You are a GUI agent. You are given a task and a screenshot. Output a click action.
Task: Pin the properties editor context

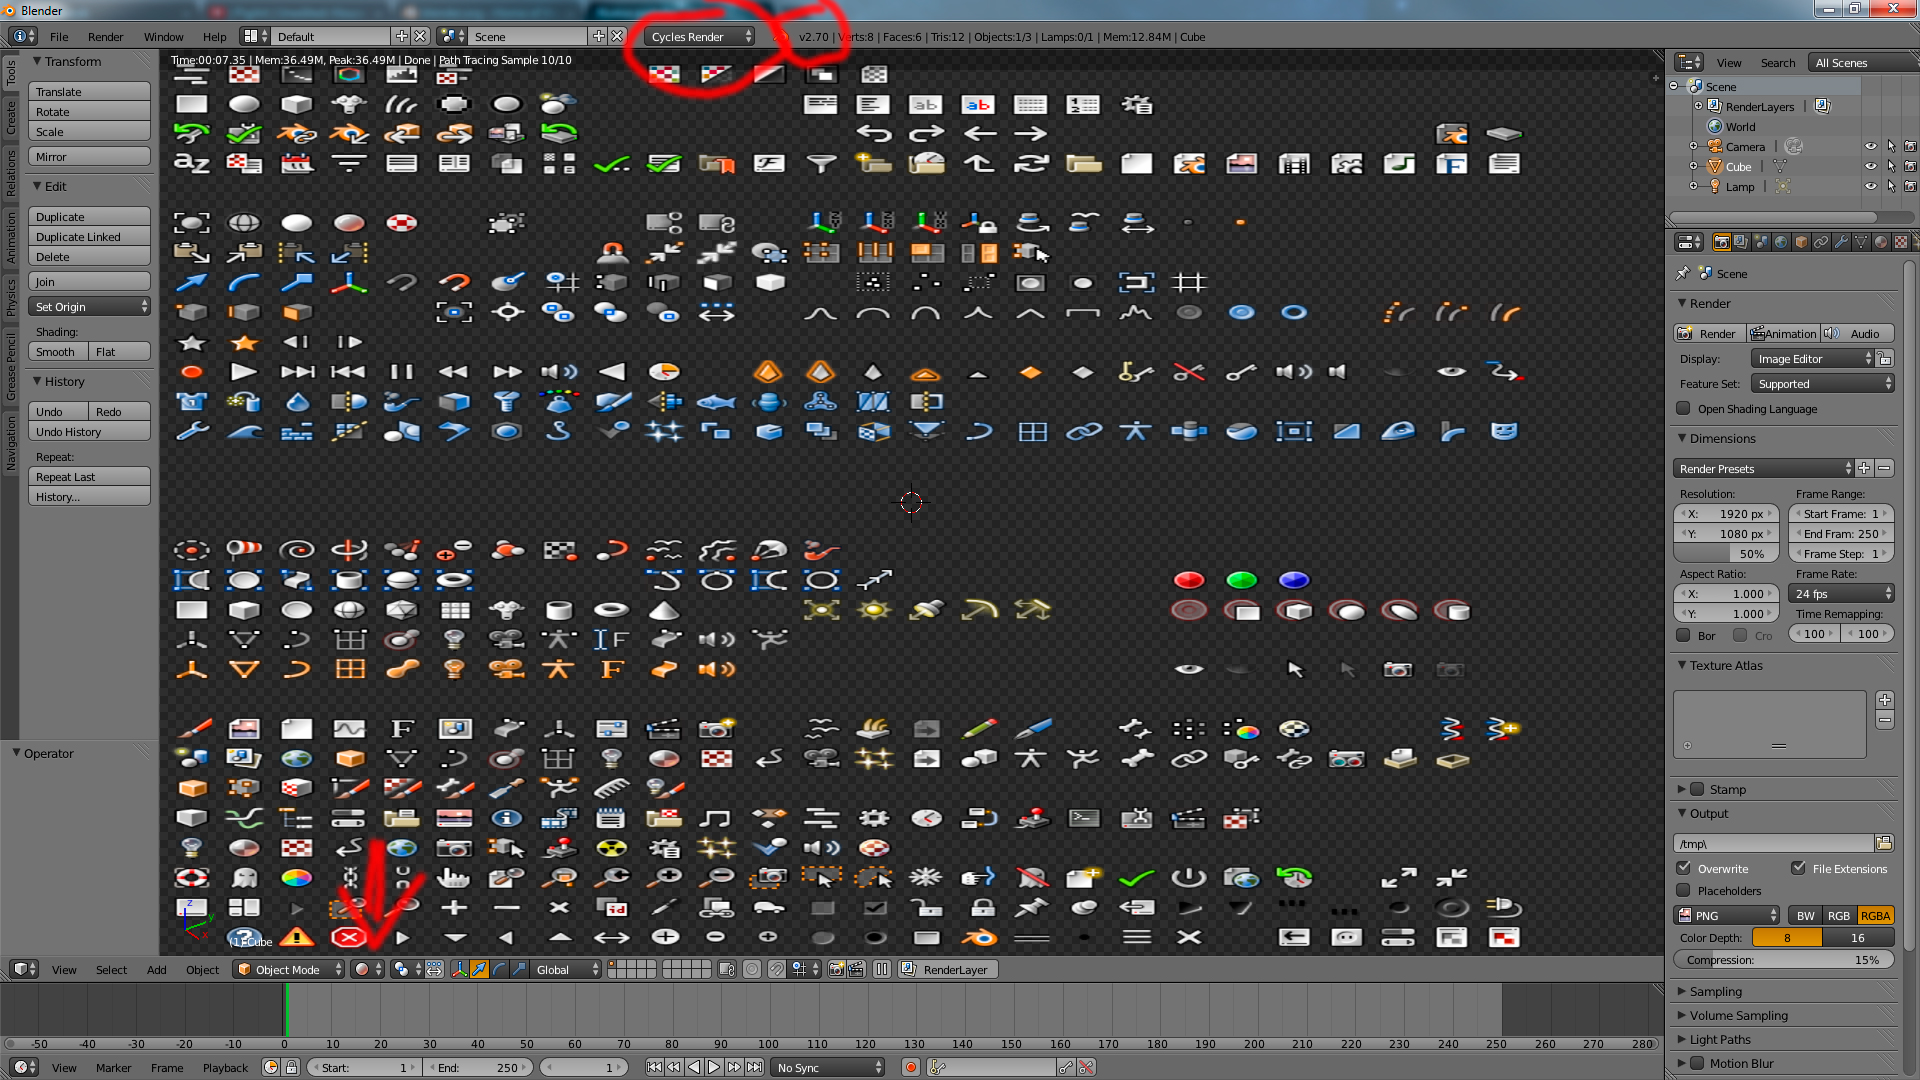click(x=1683, y=273)
